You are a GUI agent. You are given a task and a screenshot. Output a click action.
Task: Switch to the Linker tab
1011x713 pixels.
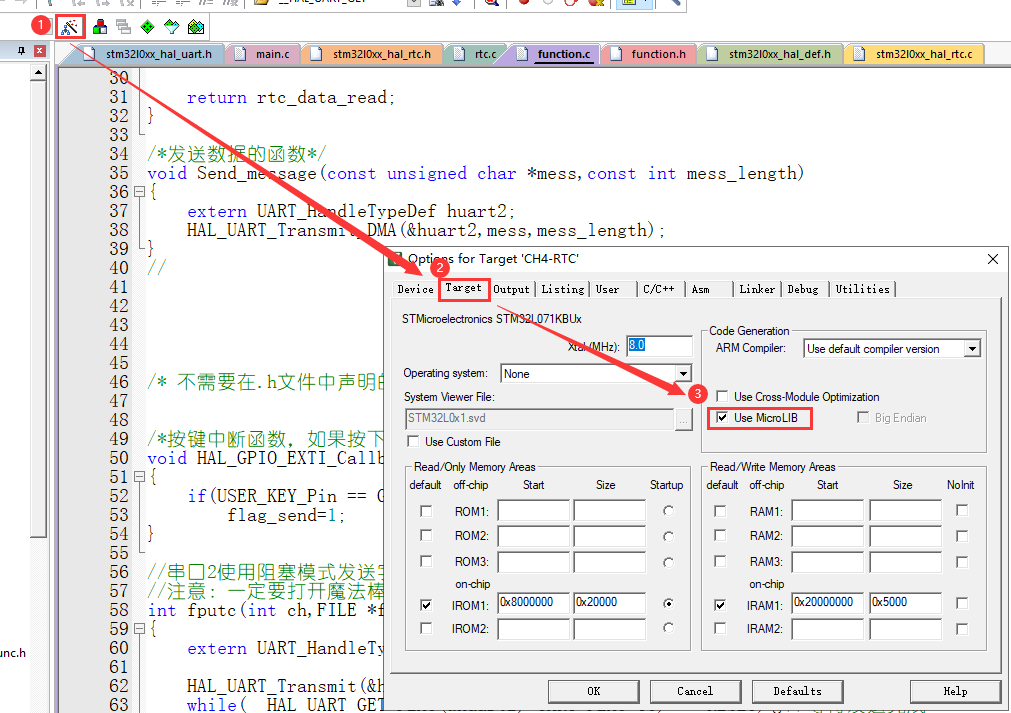click(757, 289)
